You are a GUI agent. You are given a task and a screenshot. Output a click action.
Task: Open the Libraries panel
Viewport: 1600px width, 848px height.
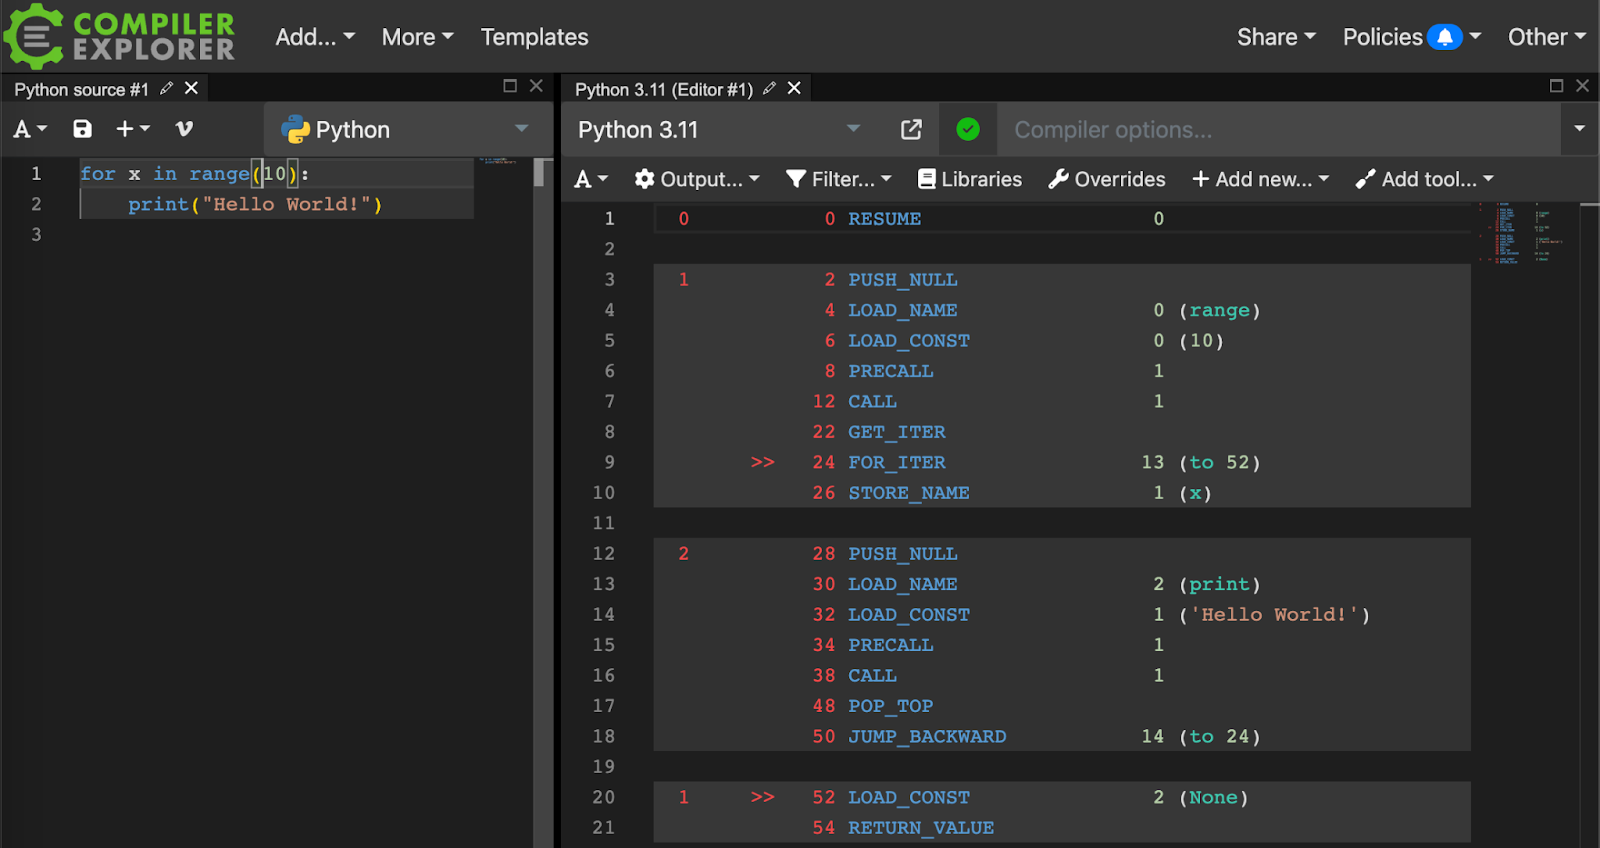[x=970, y=179]
